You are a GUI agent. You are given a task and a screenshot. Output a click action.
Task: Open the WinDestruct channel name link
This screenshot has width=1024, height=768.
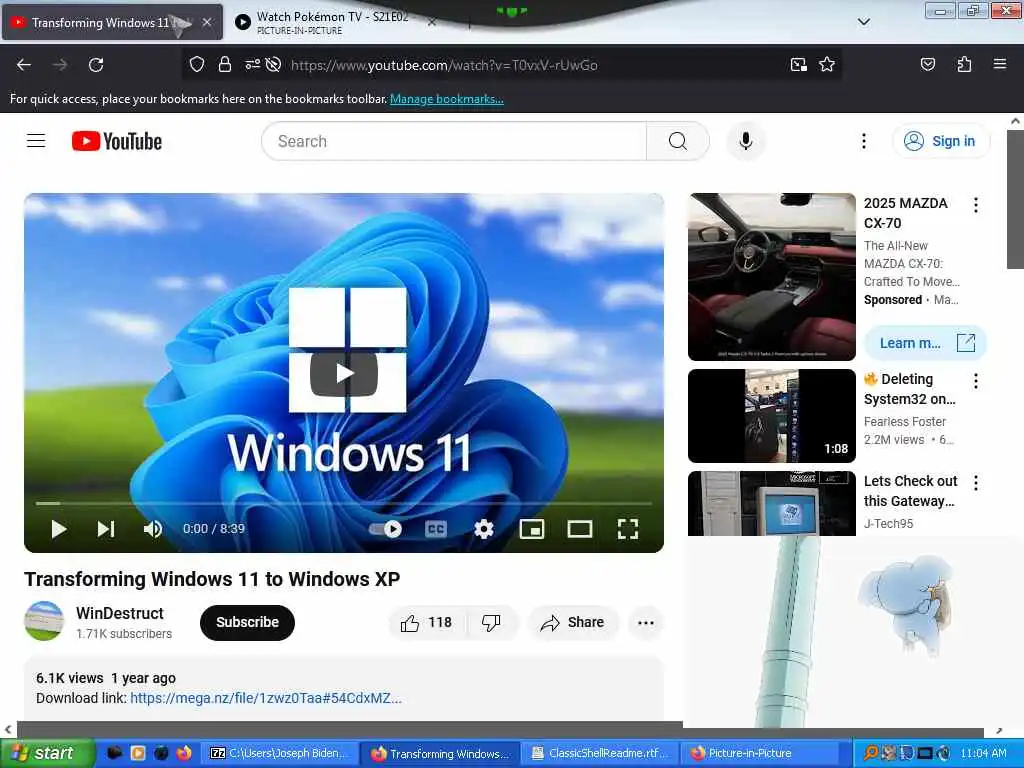click(x=120, y=613)
